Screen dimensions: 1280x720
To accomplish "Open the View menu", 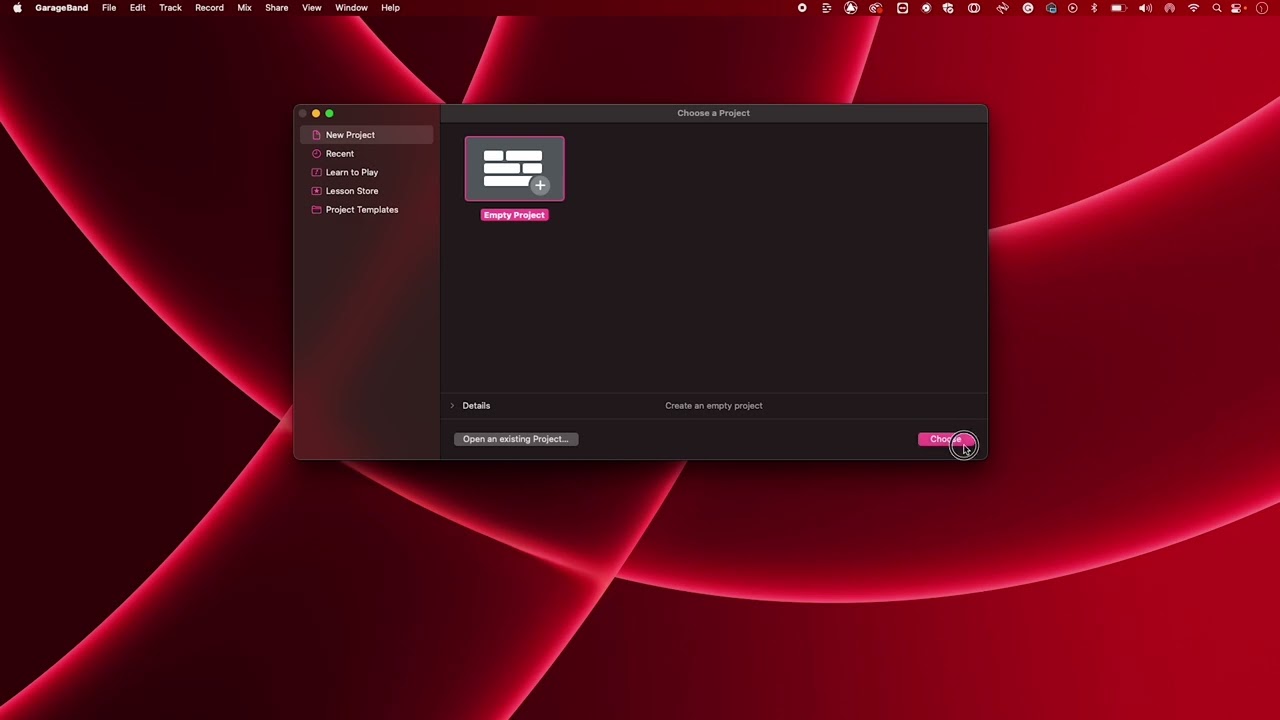I will 312,8.
